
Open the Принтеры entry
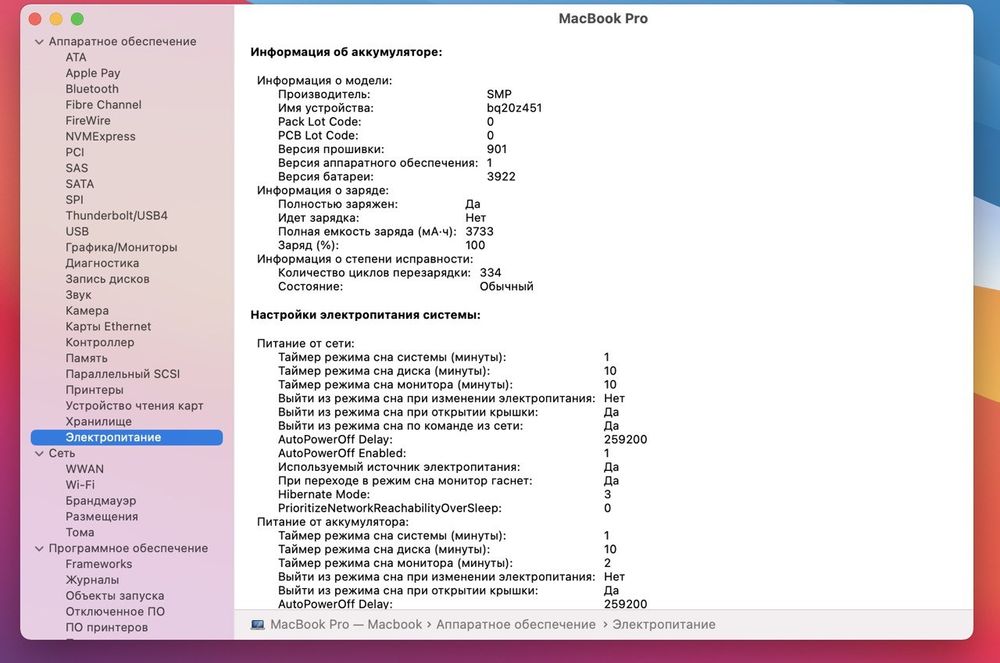[x=94, y=390]
